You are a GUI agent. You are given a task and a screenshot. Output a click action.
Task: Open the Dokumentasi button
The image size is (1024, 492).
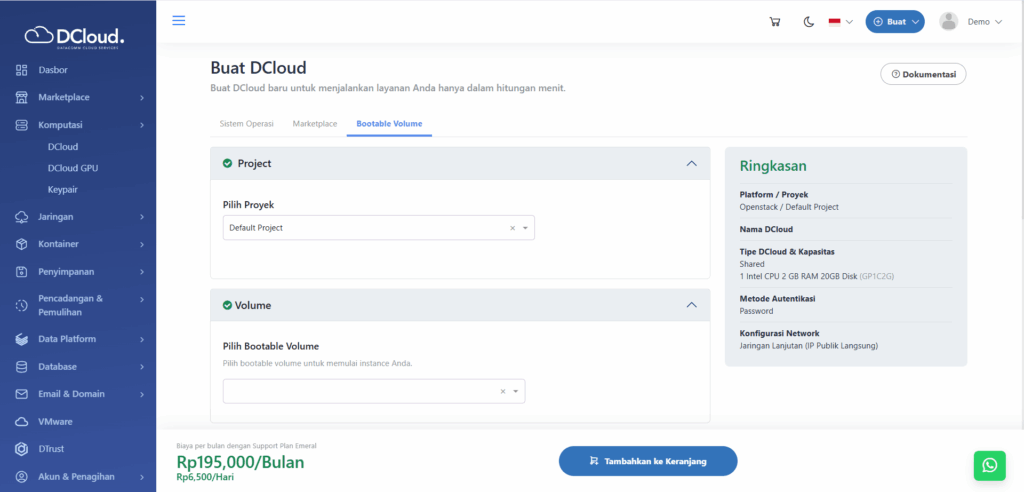[922, 74]
